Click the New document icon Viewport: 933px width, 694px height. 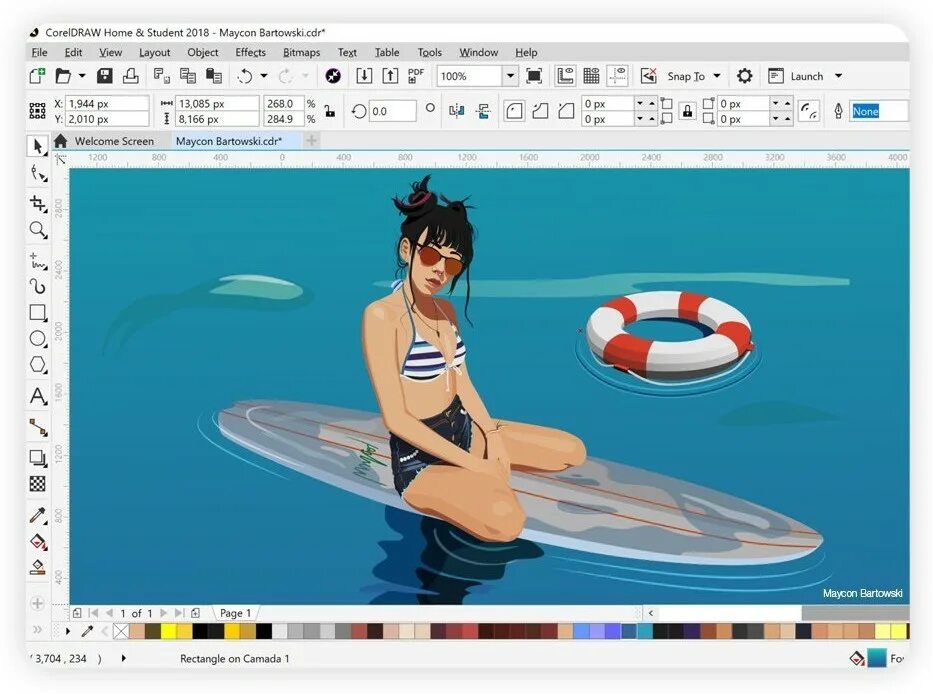click(37, 76)
